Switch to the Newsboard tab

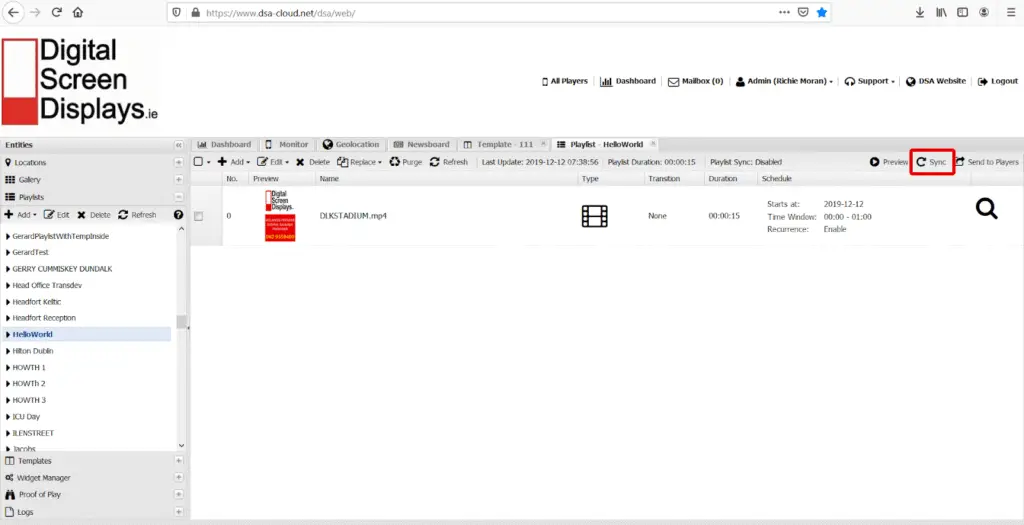421,144
